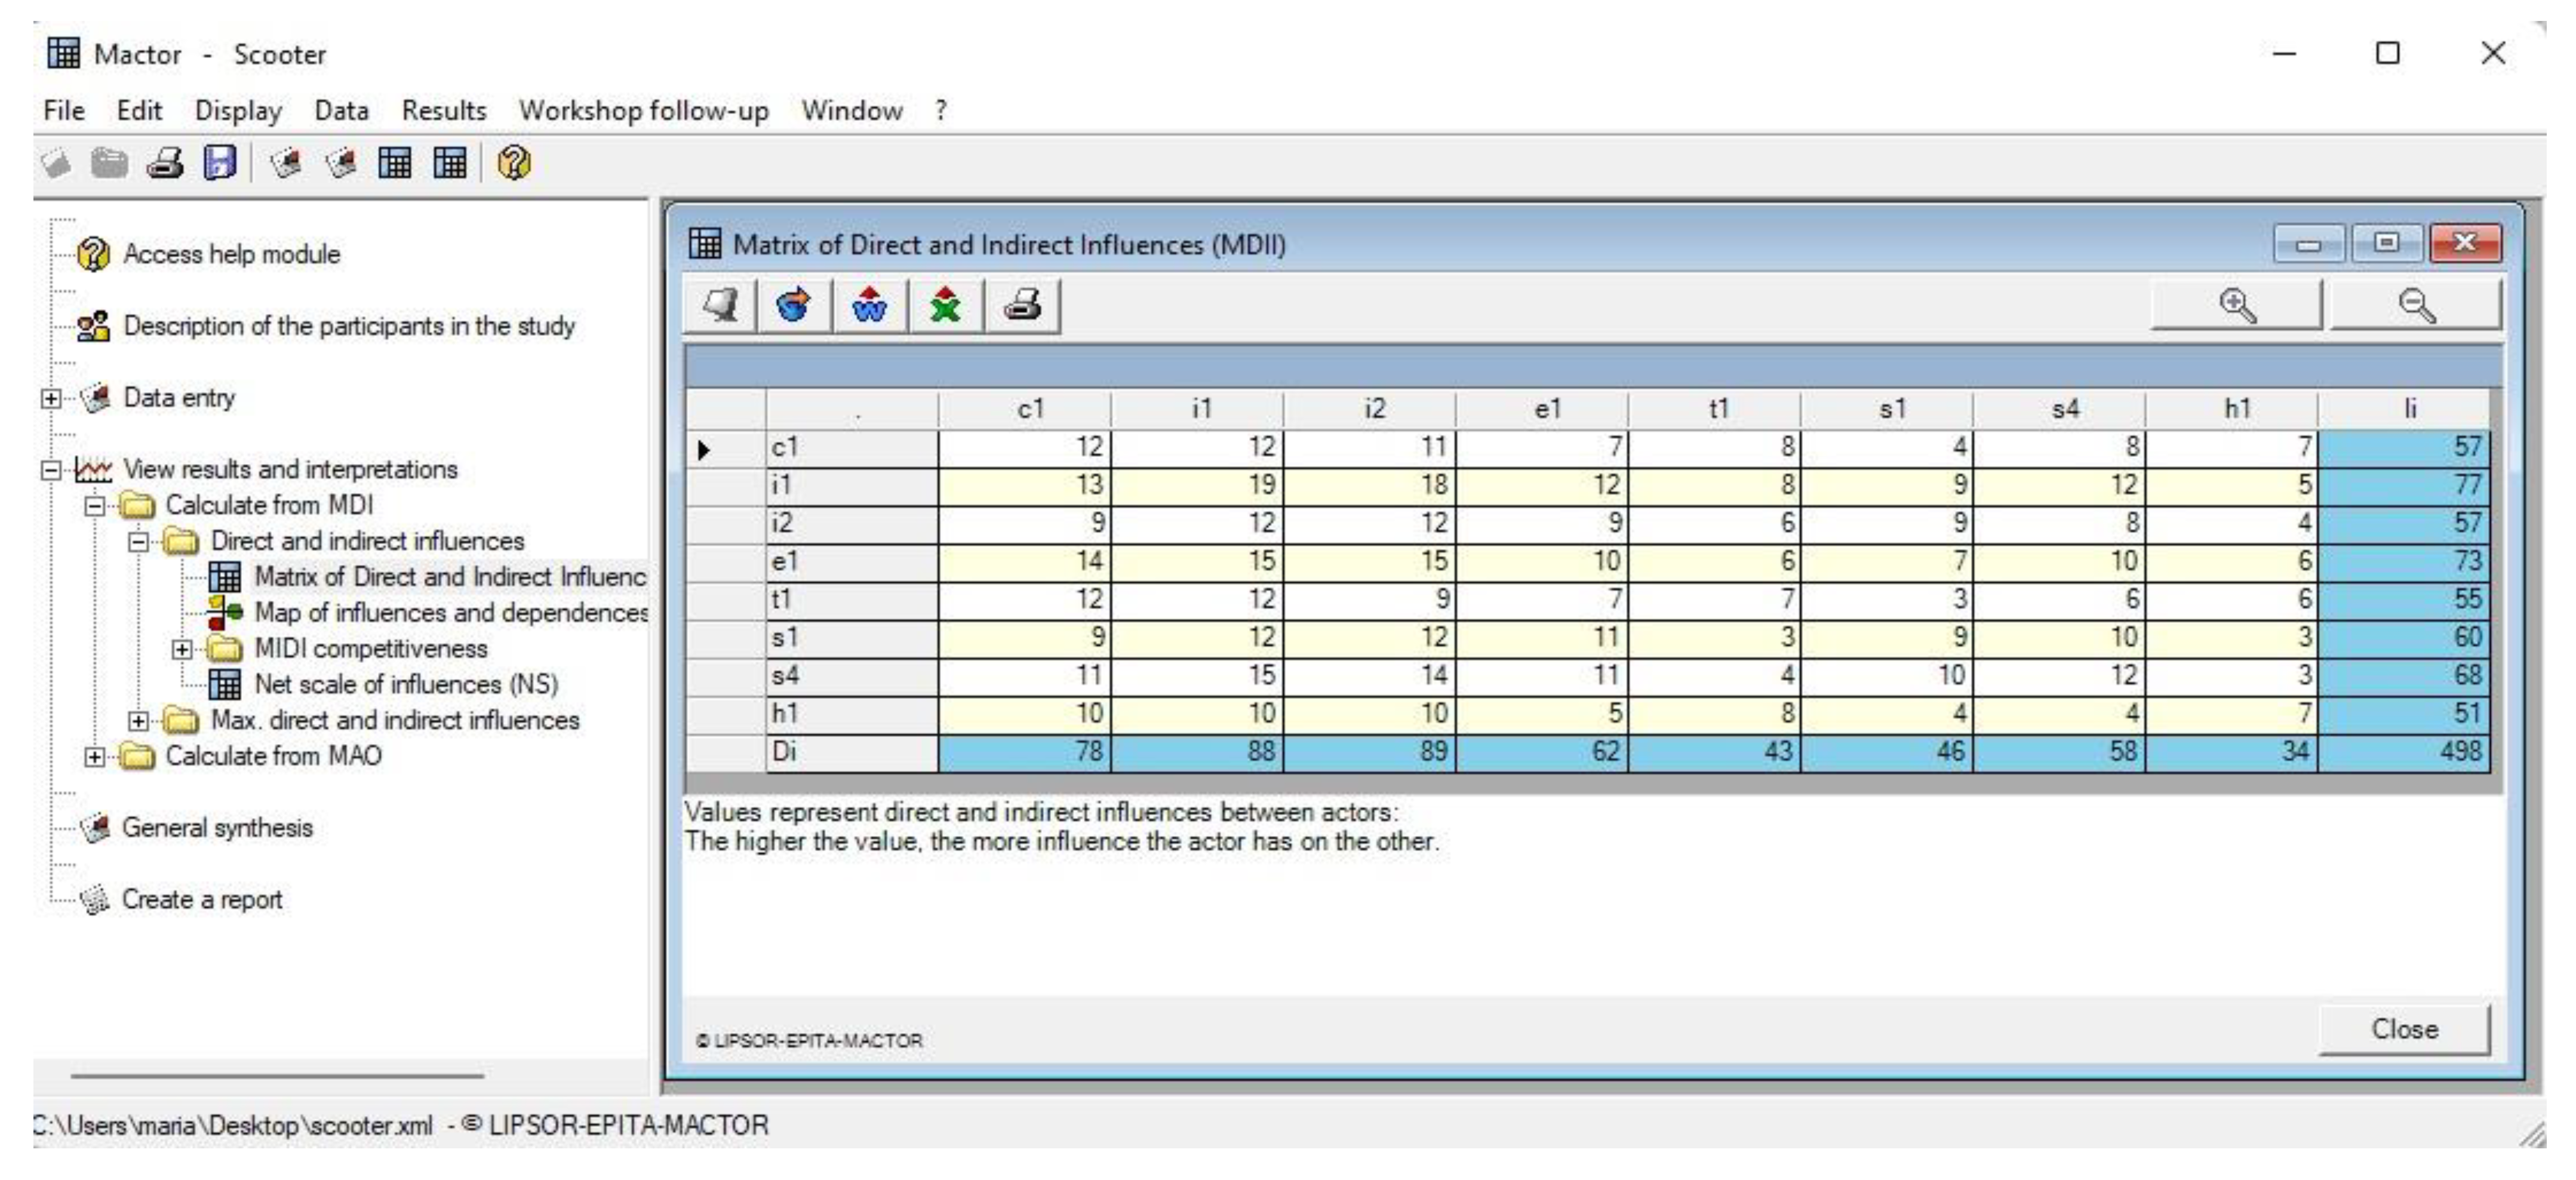Click the main toolbar printer icon
The image size is (2576, 1180).
[x=165, y=162]
